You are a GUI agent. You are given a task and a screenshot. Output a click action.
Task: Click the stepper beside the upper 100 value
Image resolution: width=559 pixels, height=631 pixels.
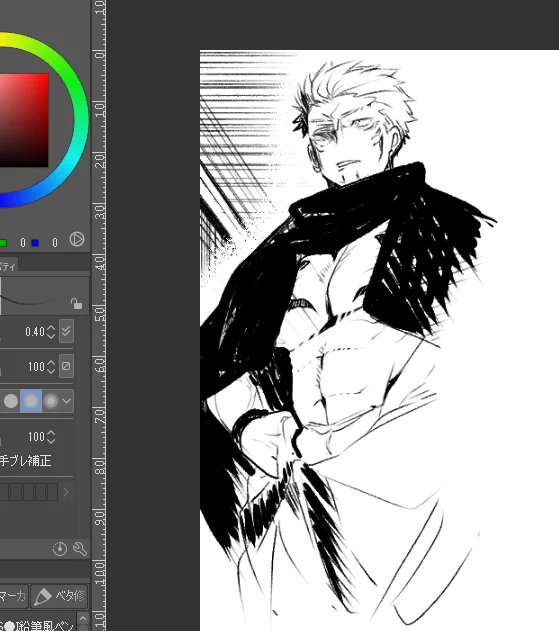coord(51,366)
